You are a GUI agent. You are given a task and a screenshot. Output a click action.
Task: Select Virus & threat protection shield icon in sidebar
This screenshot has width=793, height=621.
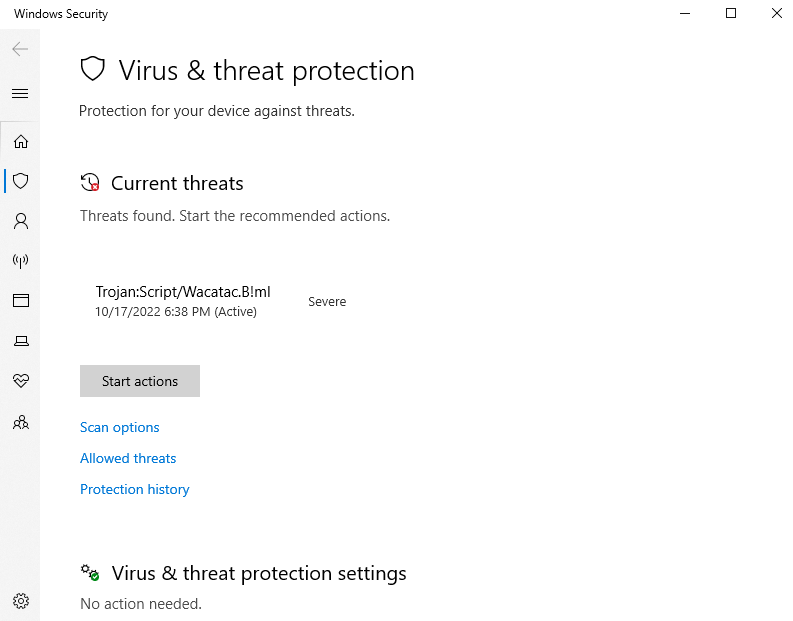(x=21, y=181)
